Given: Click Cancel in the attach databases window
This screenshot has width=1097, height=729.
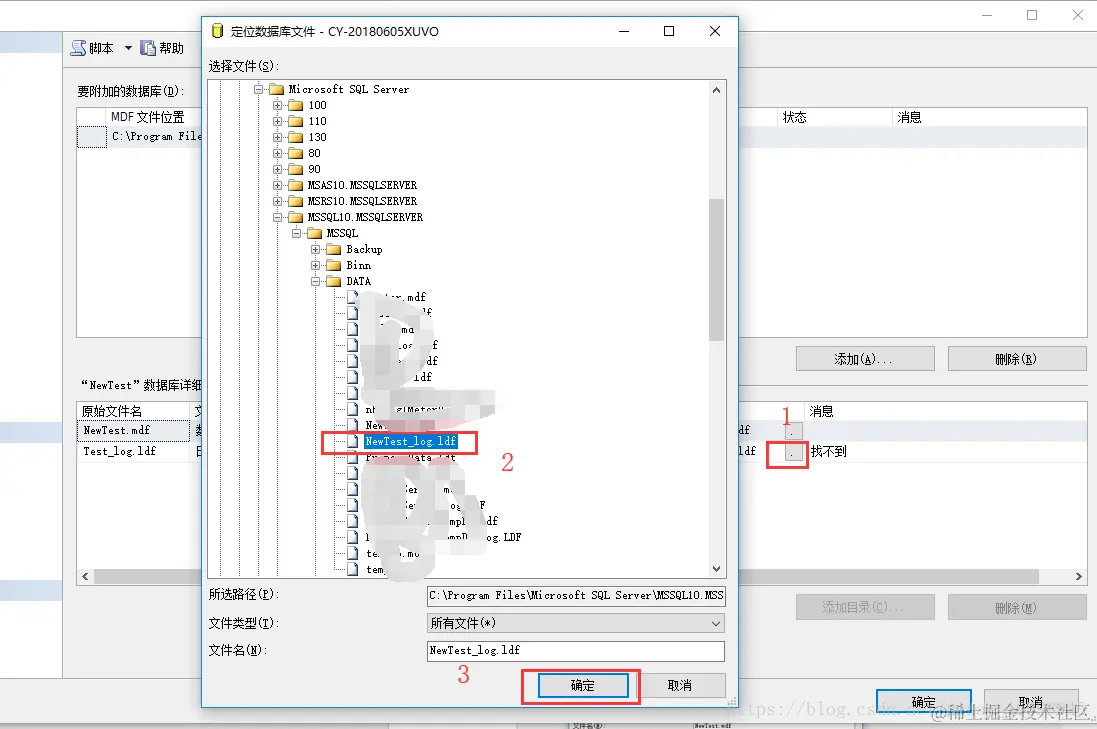Looking at the screenshot, I should [x=1031, y=702].
